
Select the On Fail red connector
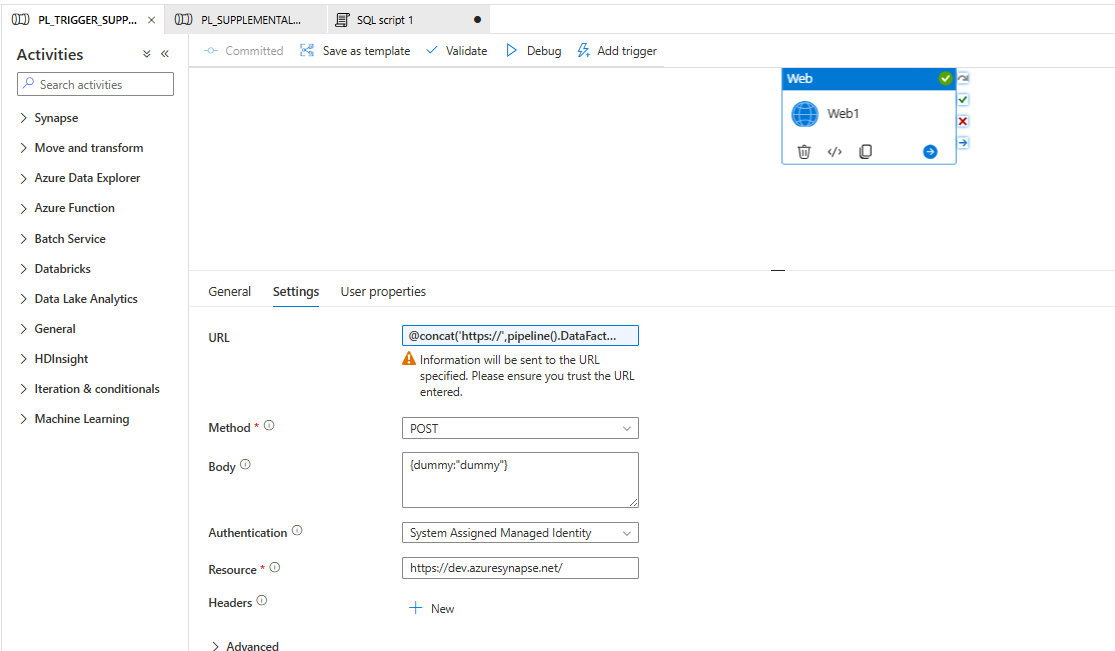pos(963,121)
